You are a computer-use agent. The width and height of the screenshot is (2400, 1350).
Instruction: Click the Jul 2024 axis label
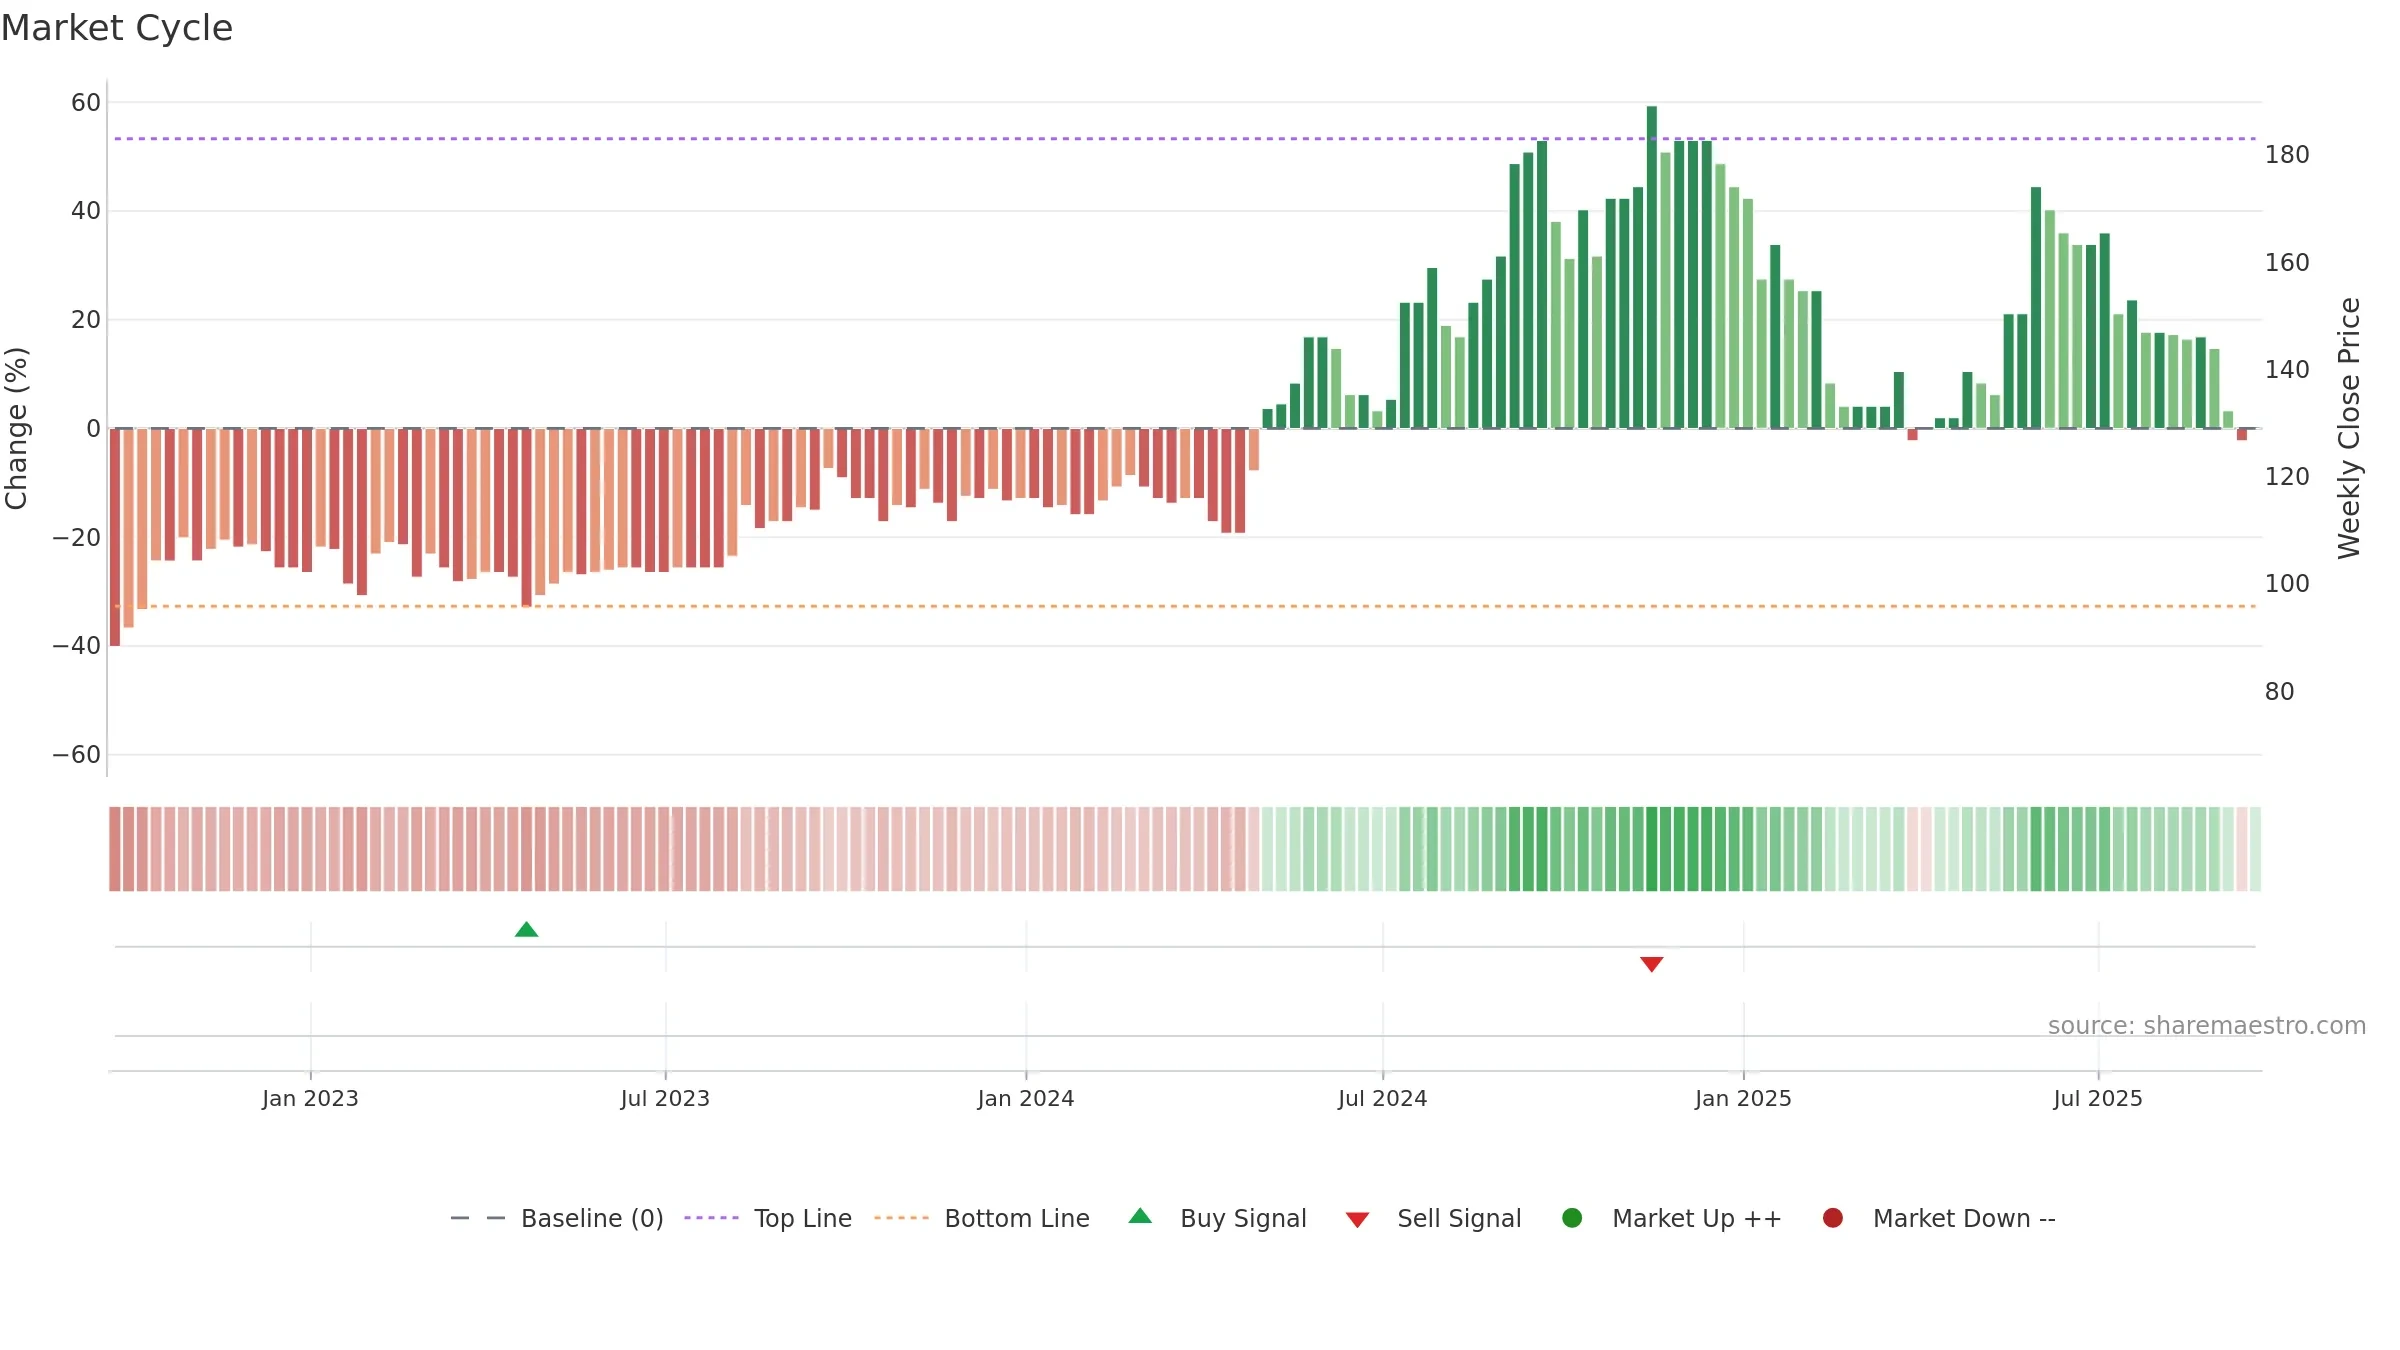(x=1383, y=1099)
